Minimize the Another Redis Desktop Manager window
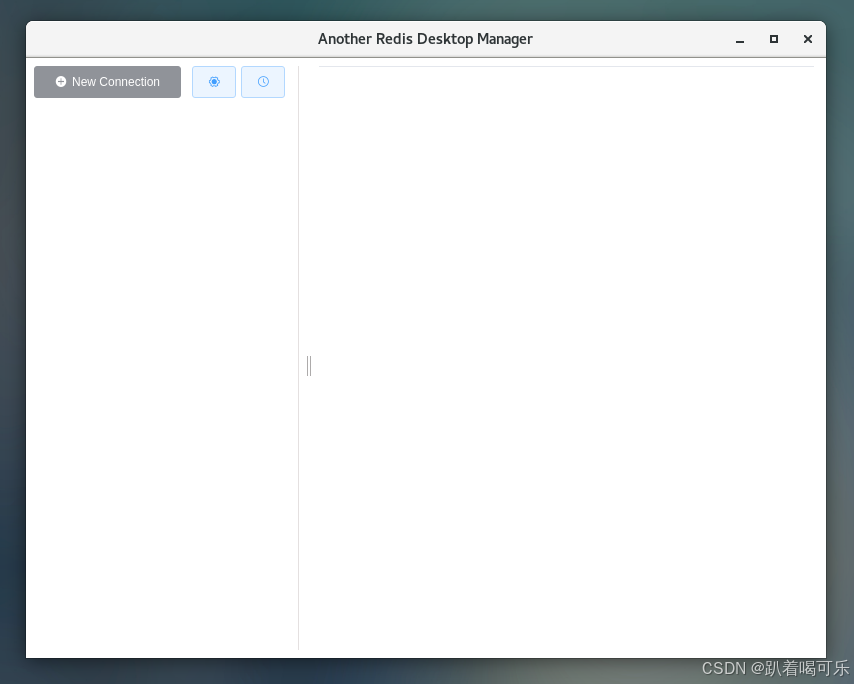This screenshot has height=684, width=854. pyautogui.click(x=740, y=39)
